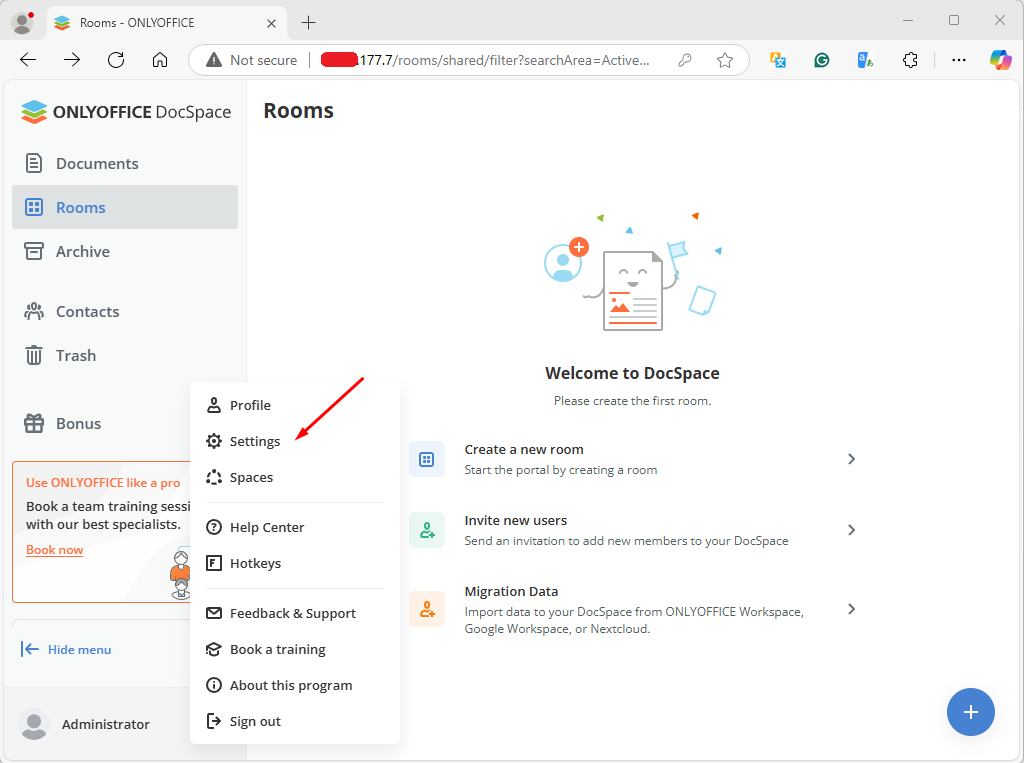Click the Book a training cap icon
Image resolution: width=1024 pixels, height=763 pixels.
coord(214,649)
